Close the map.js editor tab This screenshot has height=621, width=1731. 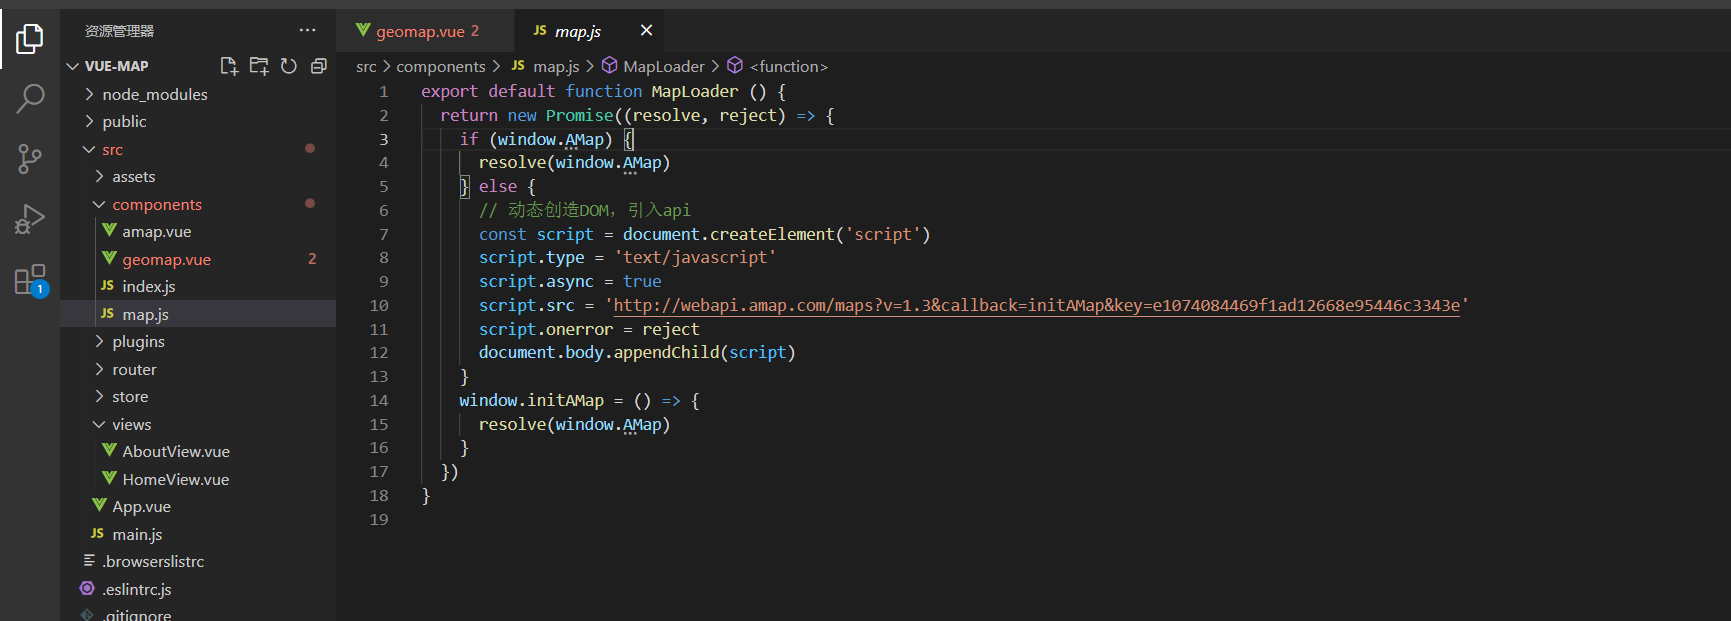pos(646,31)
